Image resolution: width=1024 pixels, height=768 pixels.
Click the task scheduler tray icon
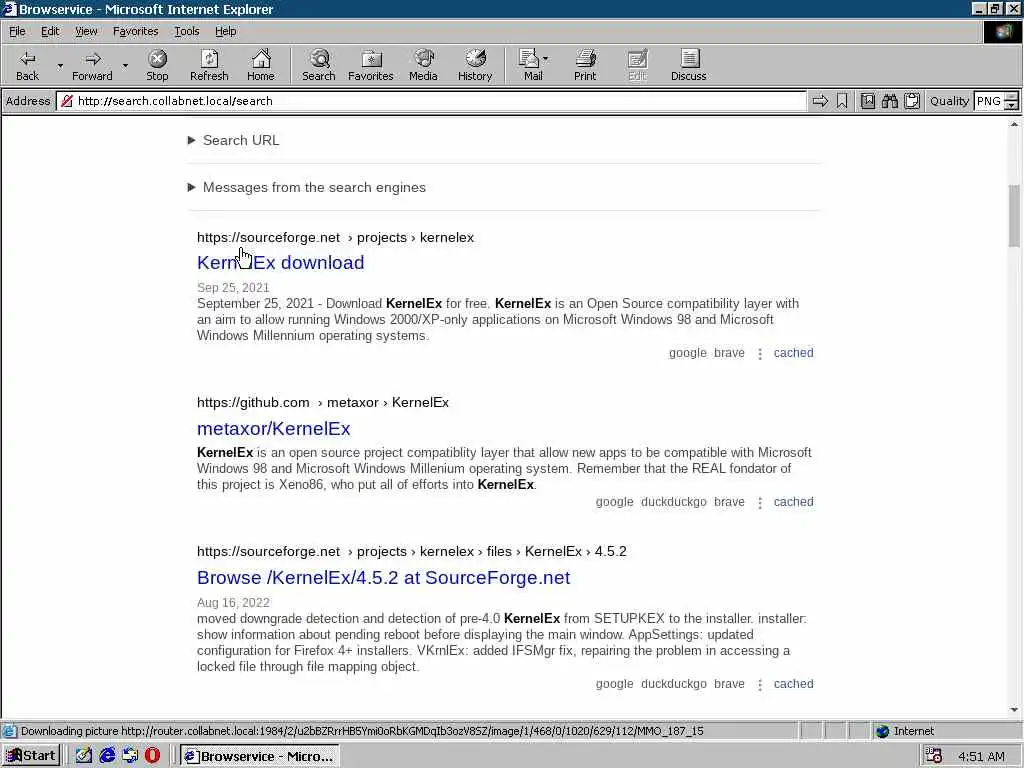(x=934, y=756)
